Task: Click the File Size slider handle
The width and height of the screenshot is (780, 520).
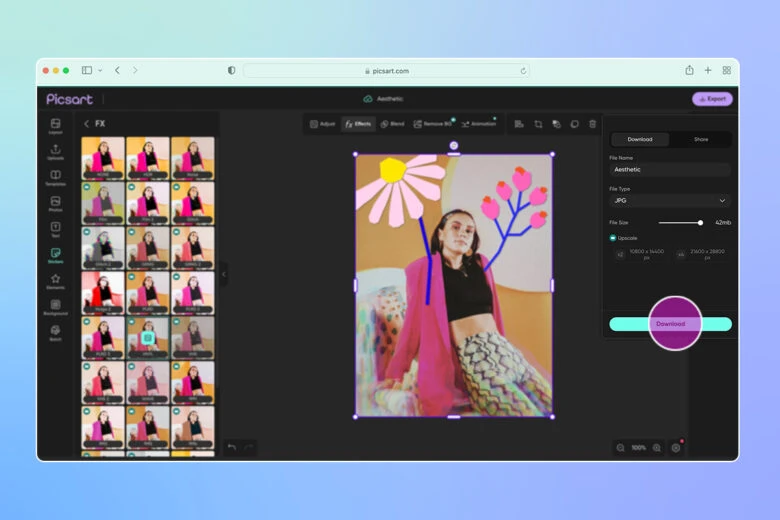Action: [700, 222]
